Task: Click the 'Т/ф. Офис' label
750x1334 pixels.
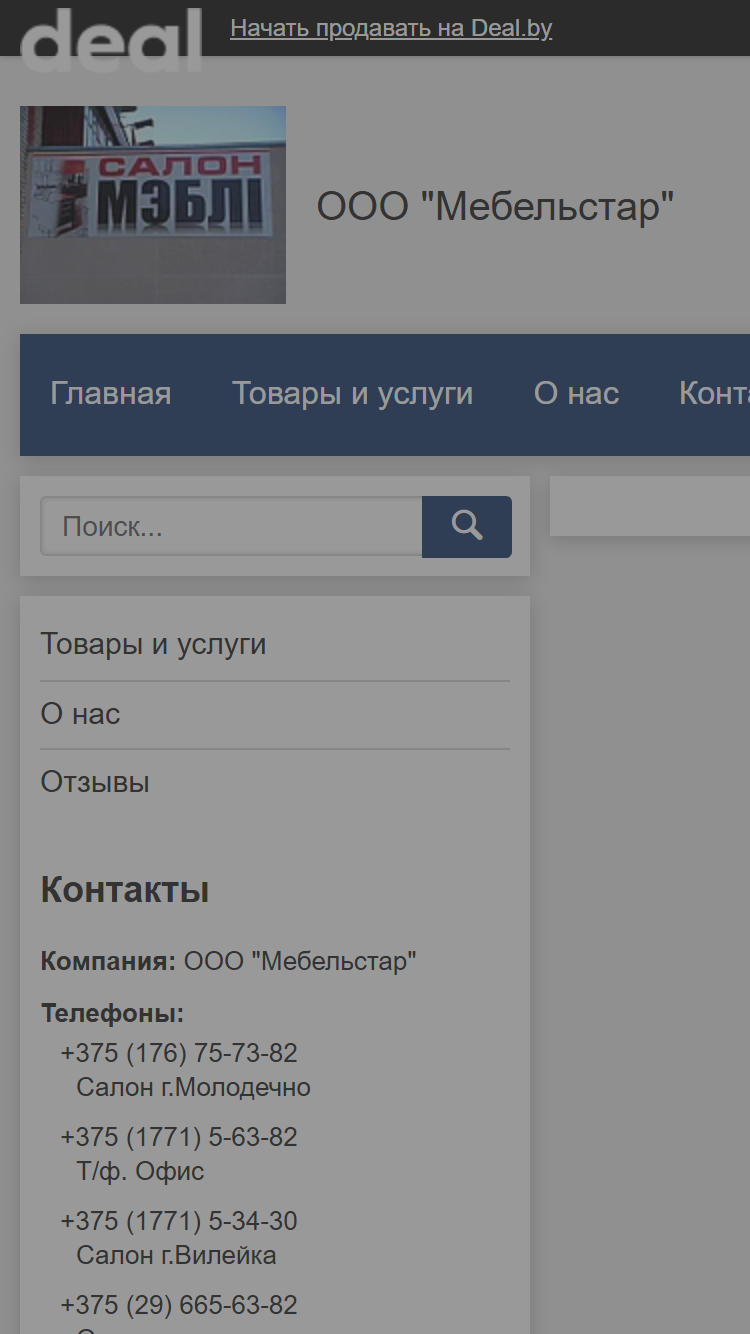Action: [x=140, y=1171]
